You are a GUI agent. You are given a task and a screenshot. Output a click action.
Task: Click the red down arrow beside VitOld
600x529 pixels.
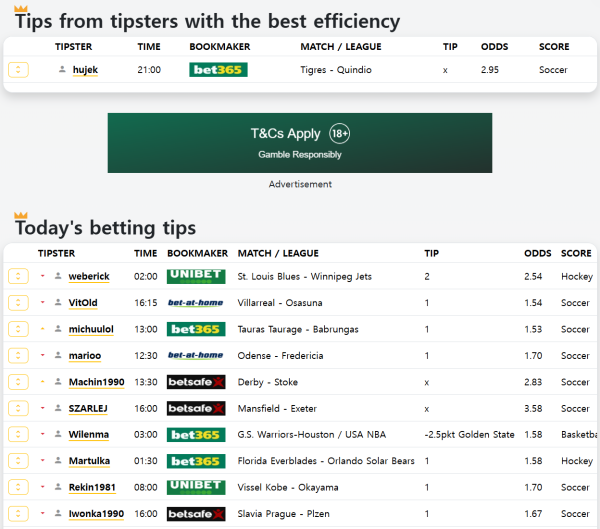coord(43,302)
